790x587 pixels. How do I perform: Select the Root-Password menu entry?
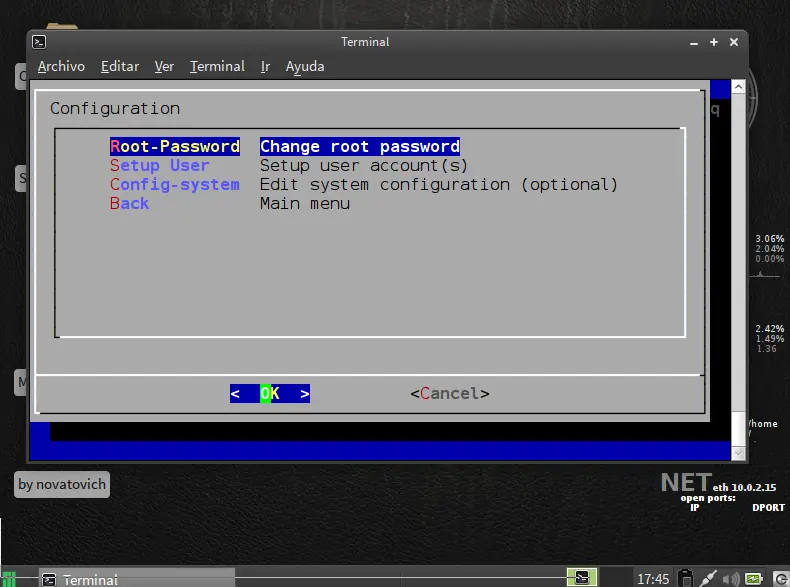click(x=175, y=147)
